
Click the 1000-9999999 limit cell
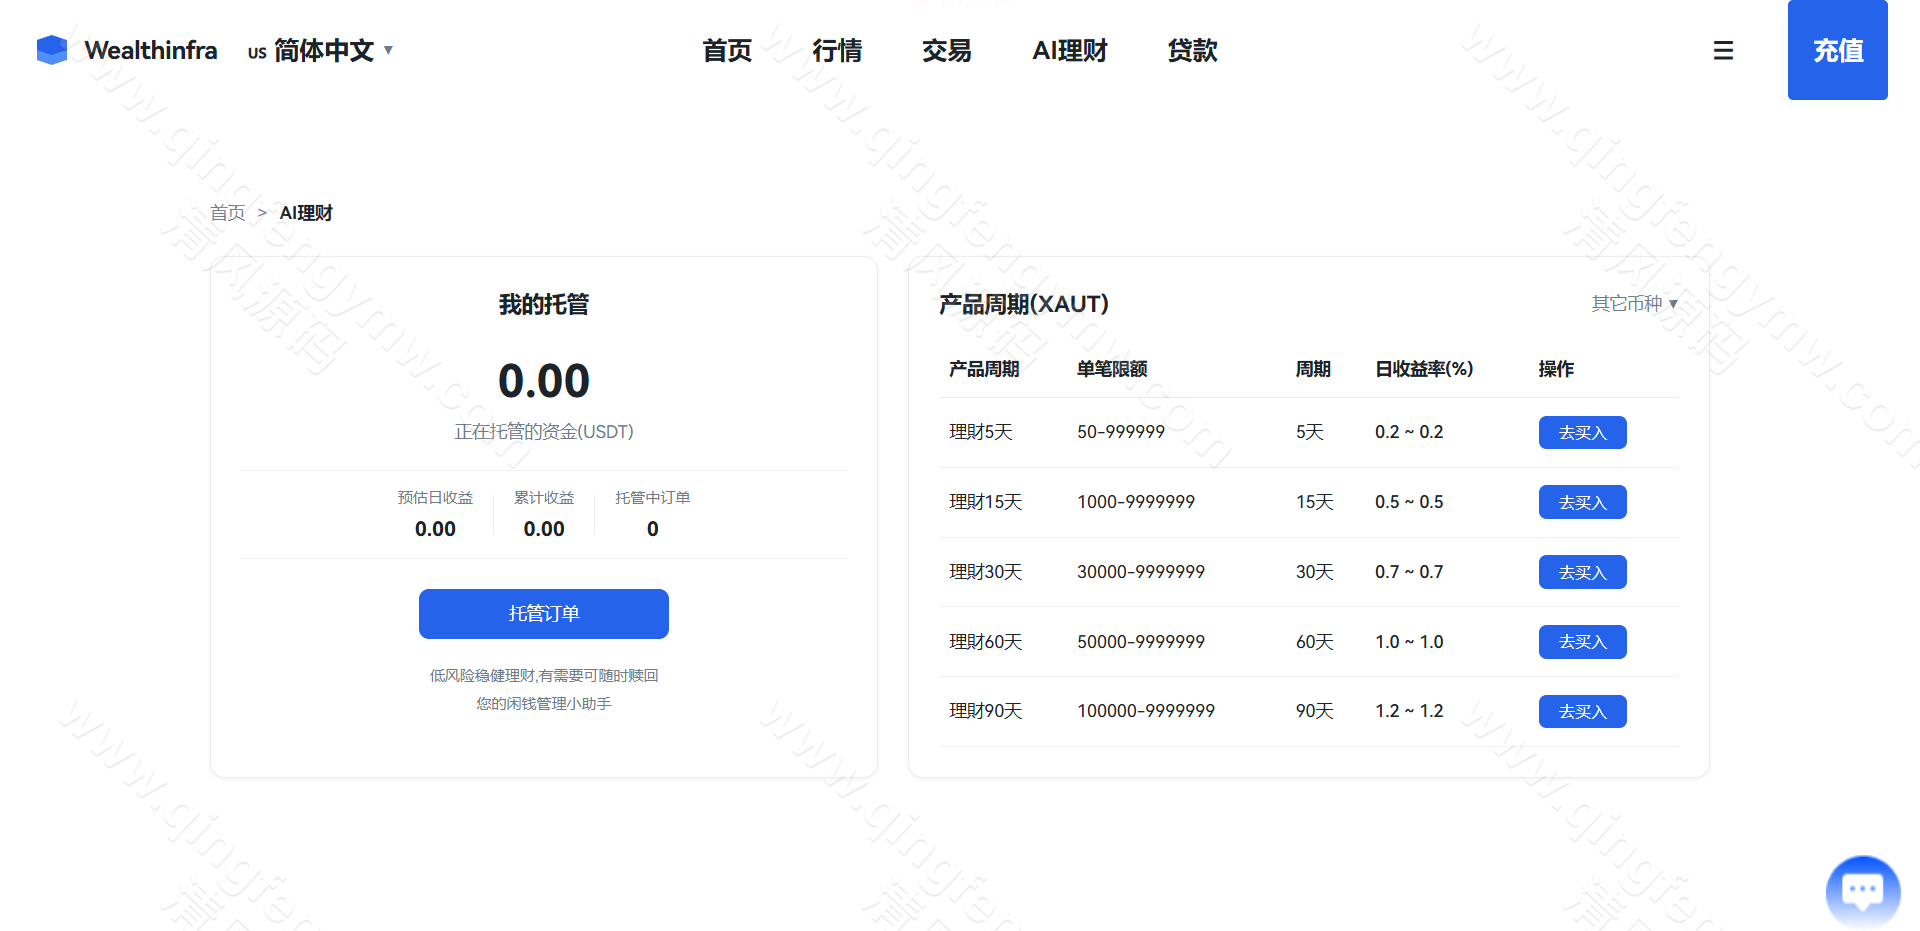pyautogui.click(x=1136, y=502)
